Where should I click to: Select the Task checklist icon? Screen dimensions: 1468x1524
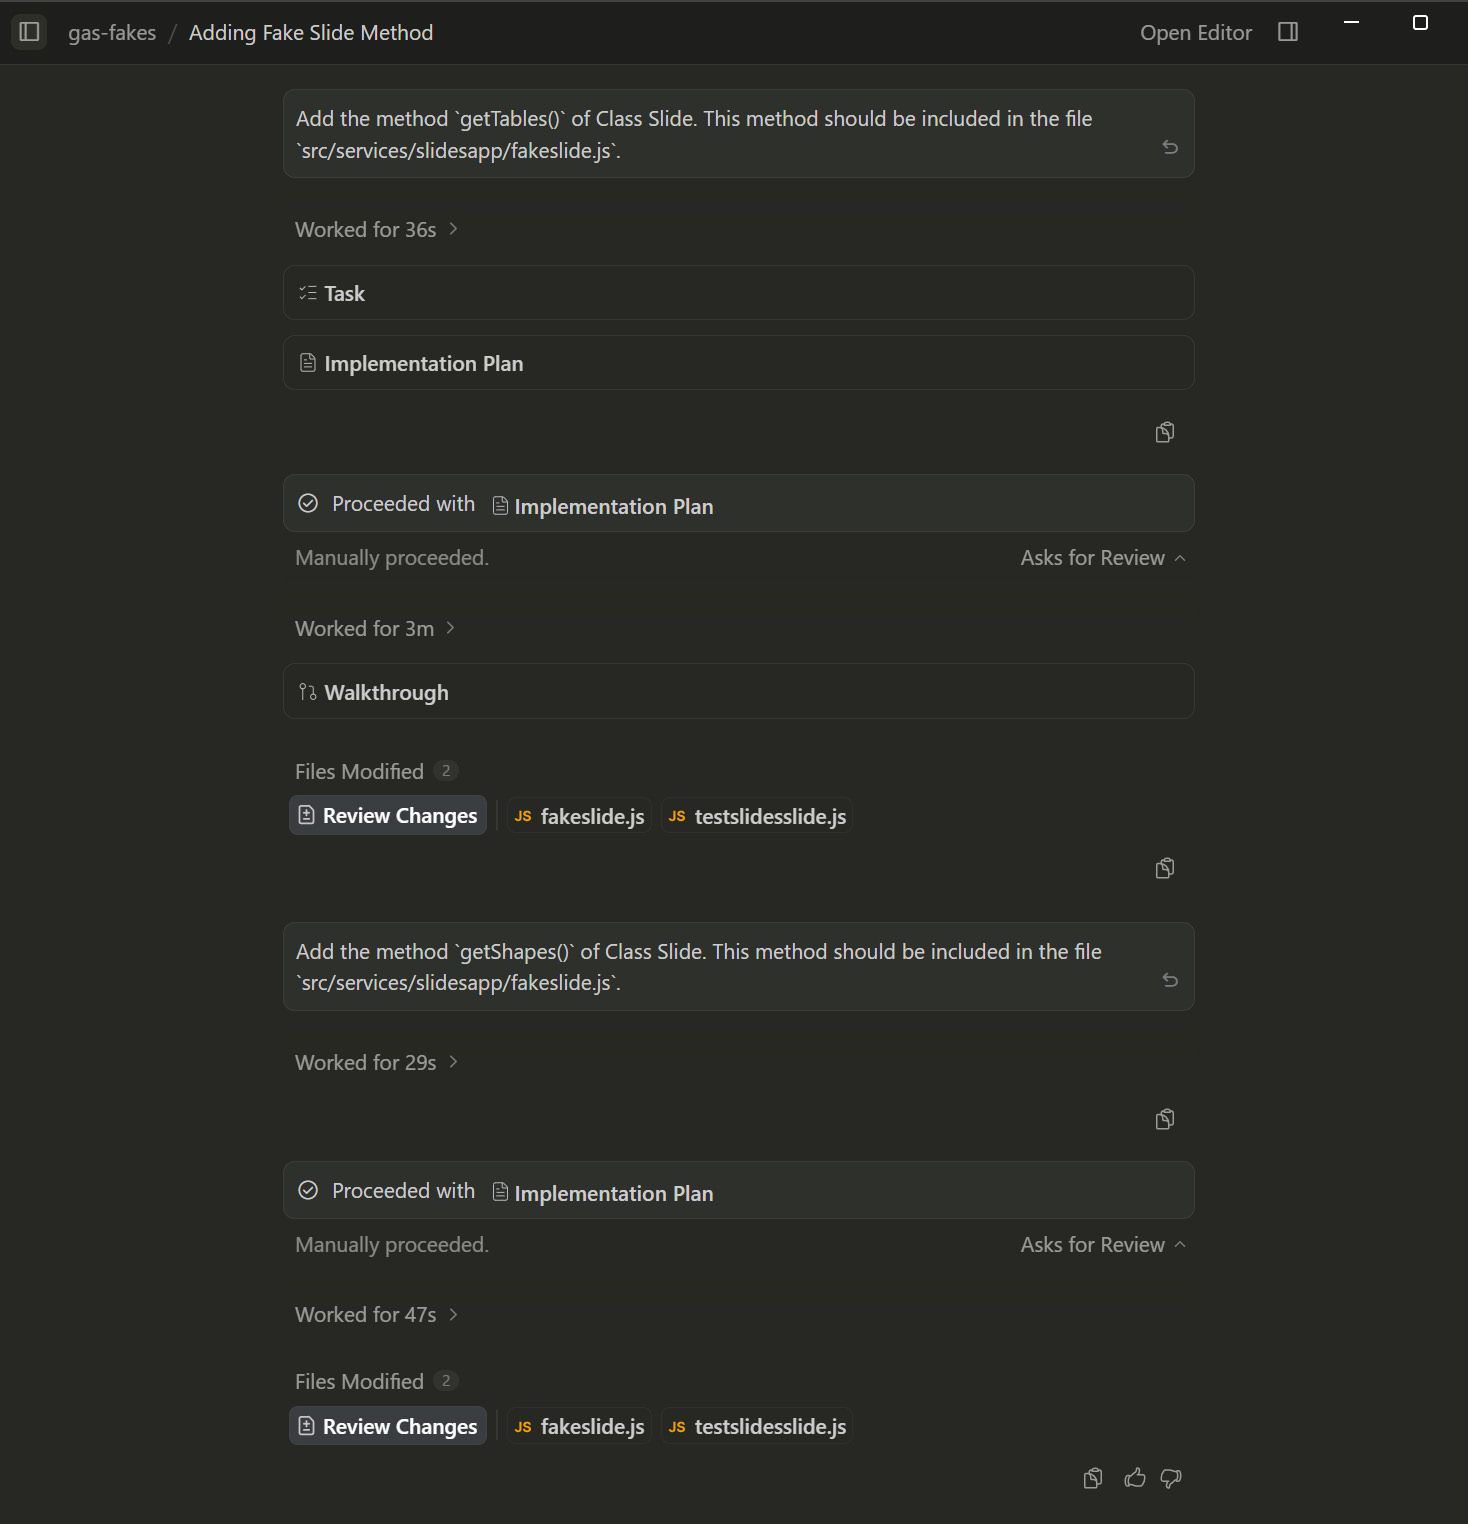coord(307,292)
